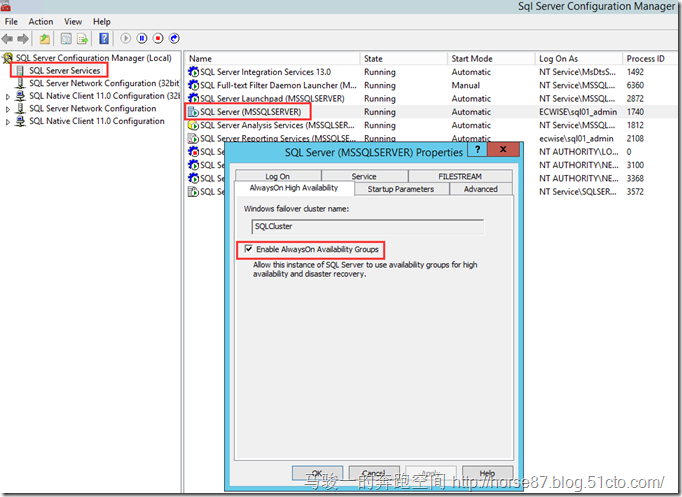Image resolution: width=682 pixels, height=497 pixels.
Task: Sort by the State column header
Action: pos(404,59)
